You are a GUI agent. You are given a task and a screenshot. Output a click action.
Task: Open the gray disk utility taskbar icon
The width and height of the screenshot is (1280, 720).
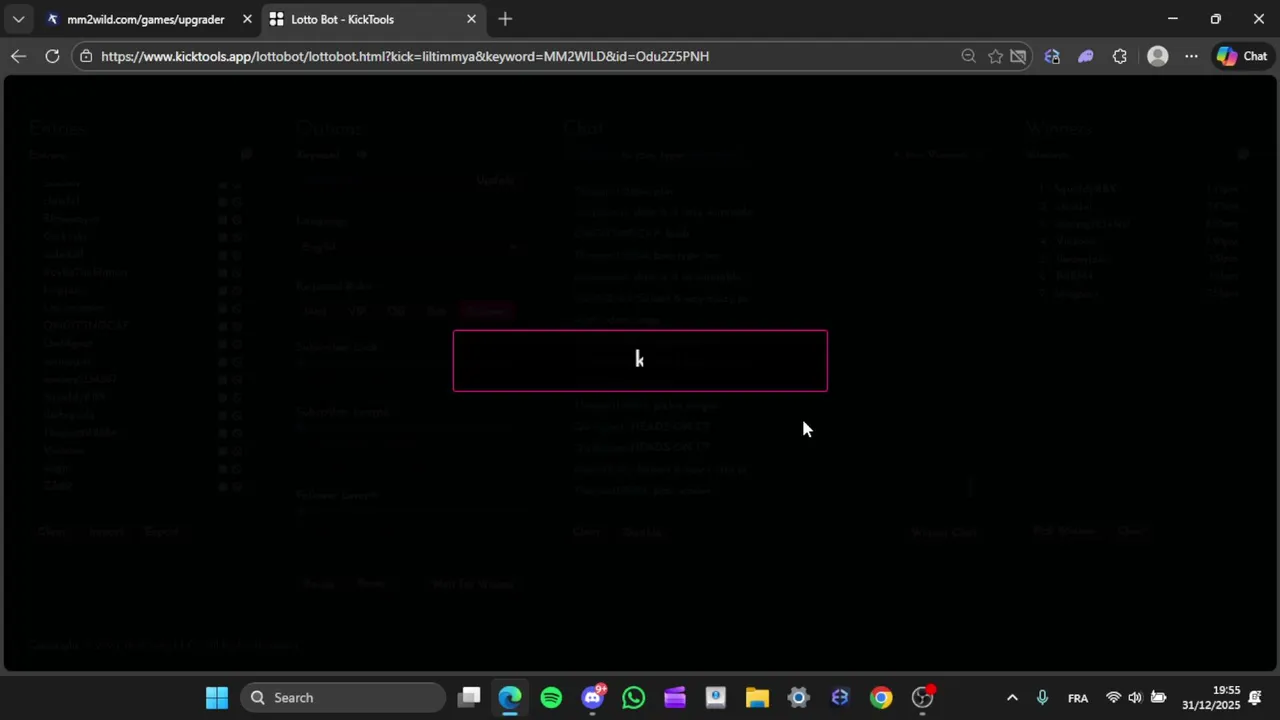pyautogui.click(x=716, y=697)
